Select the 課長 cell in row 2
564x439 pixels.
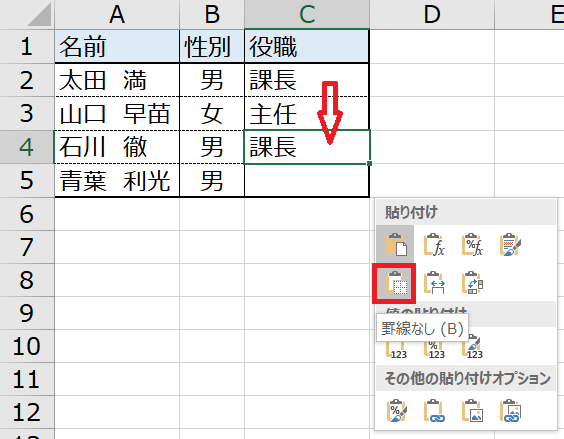point(307,80)
